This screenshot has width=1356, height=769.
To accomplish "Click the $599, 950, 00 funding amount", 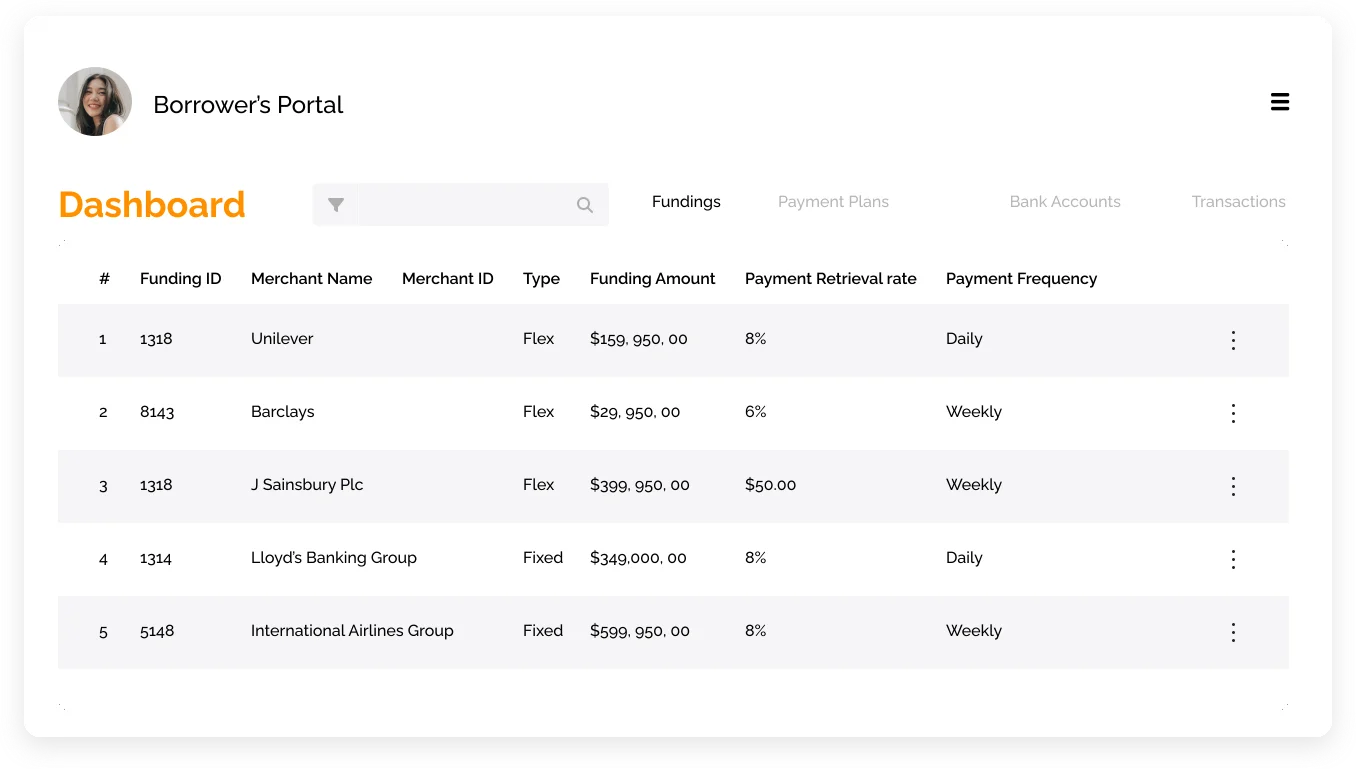I will click(640, 631).
